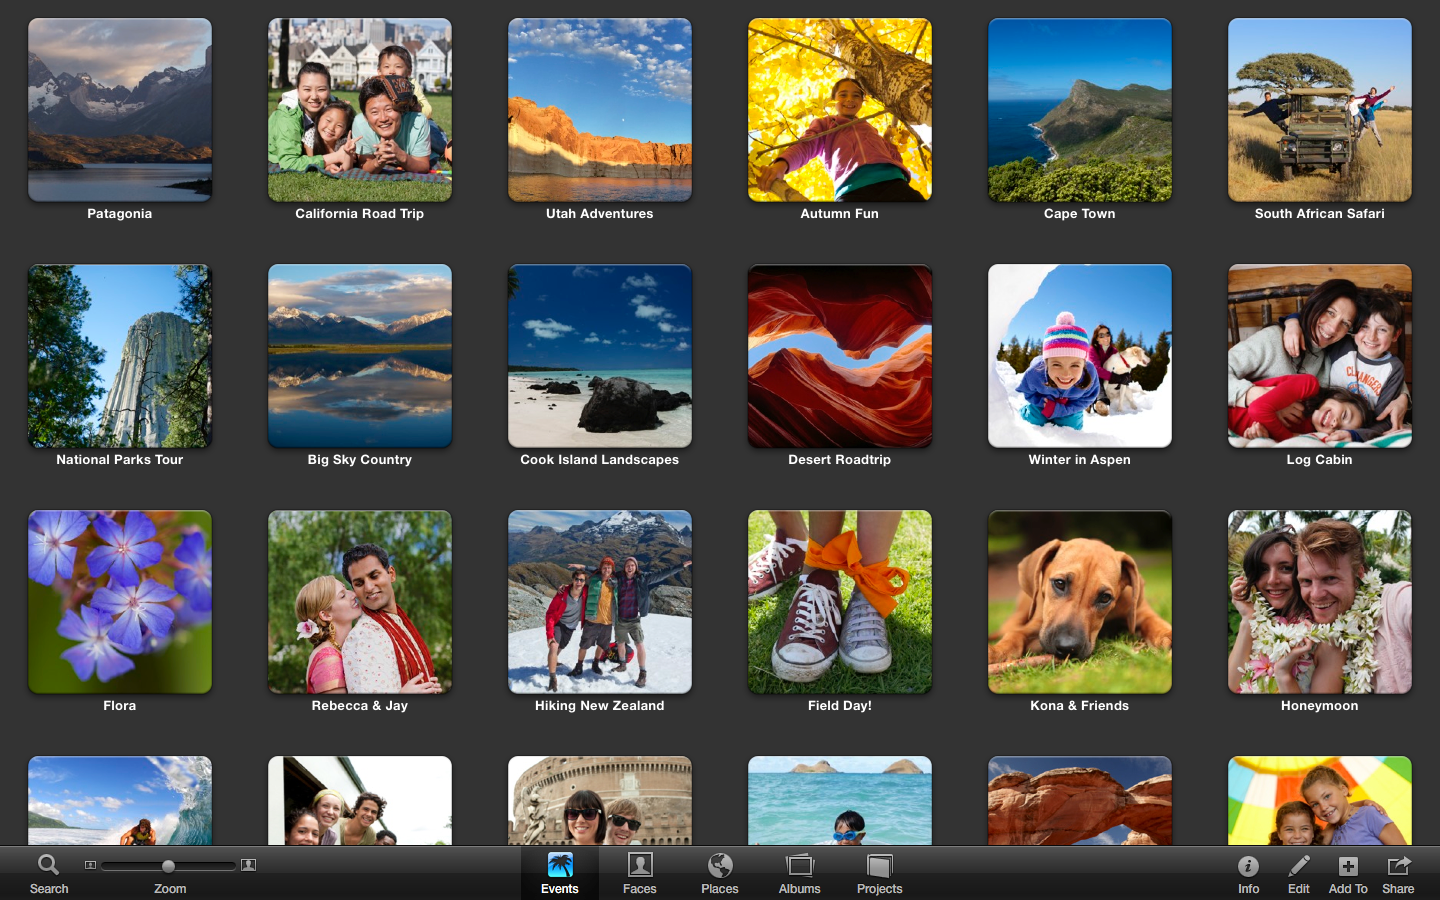
Task: Click the 'Field Day!' title text
Action: click(840, 706)
